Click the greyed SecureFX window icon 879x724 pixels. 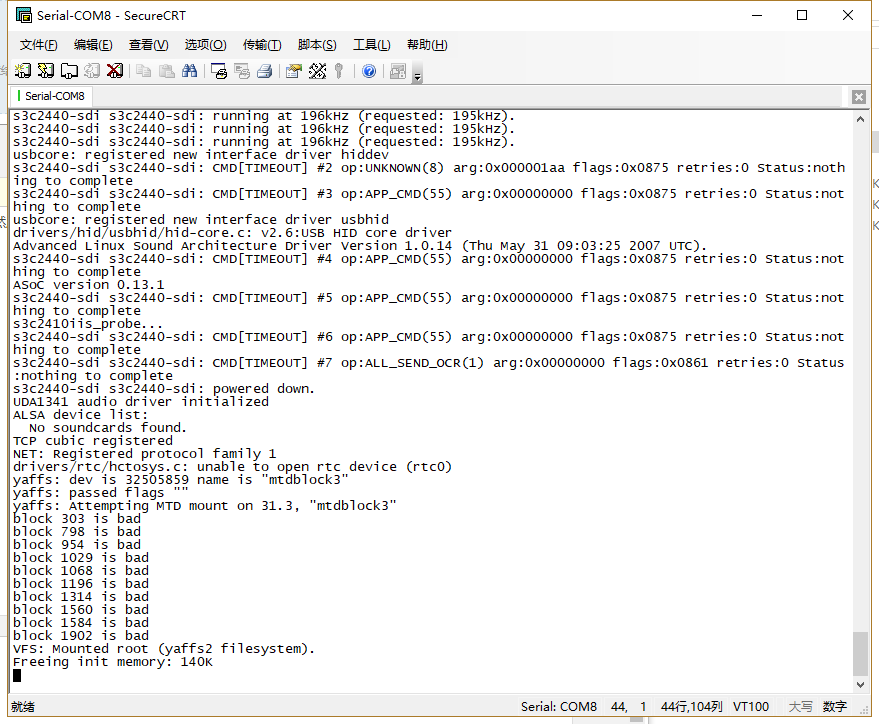tap(398, 71)
